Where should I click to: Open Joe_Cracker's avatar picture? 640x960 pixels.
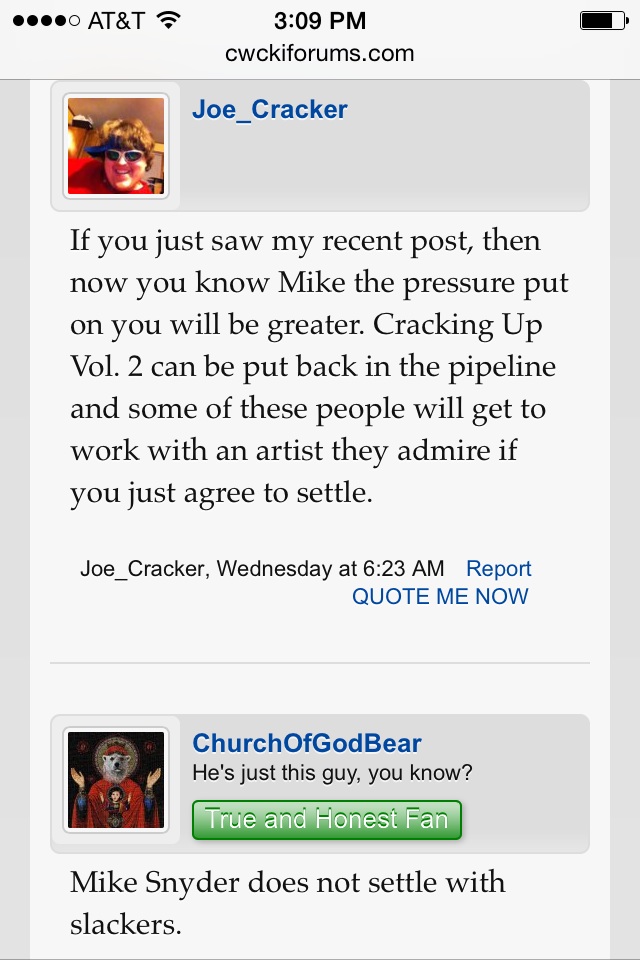[x=116, y=146]
